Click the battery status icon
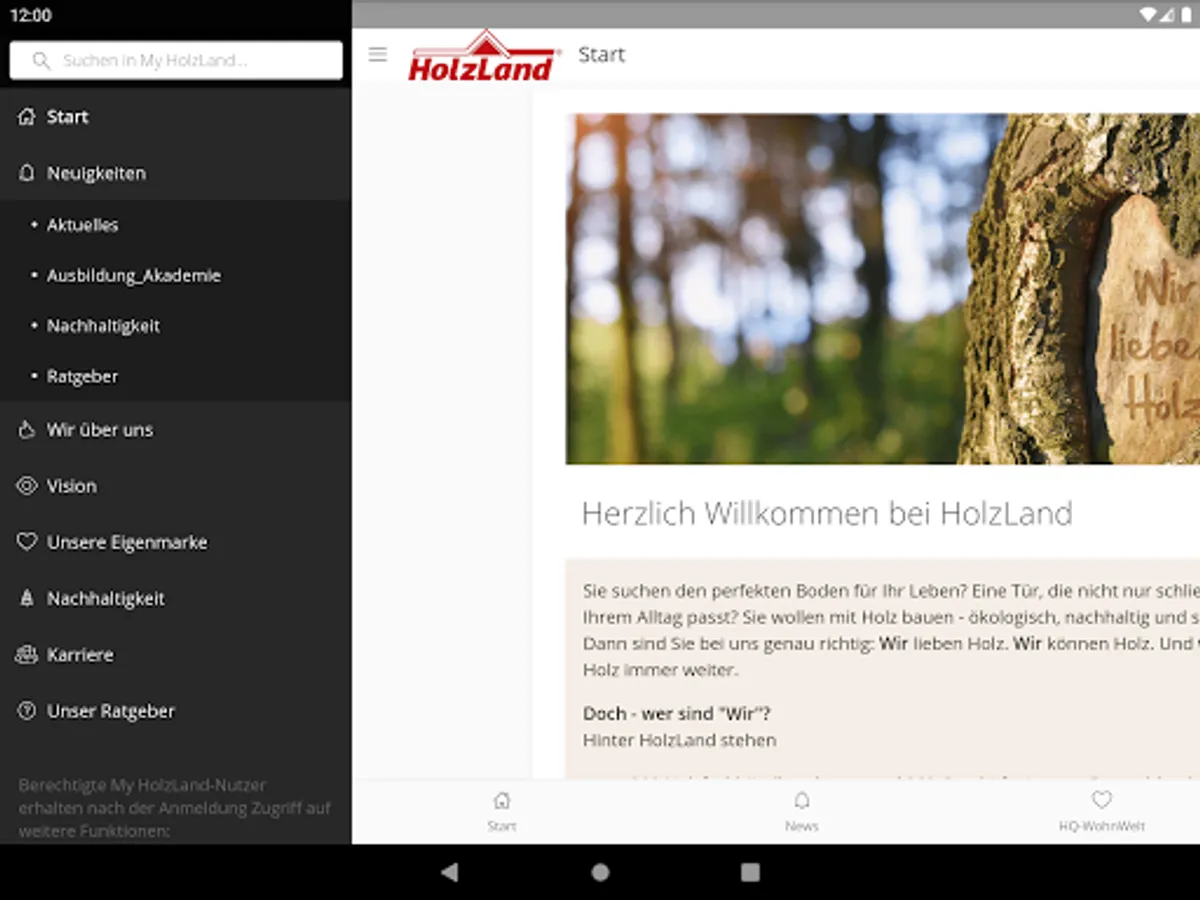This screenshot has height=900, width=1200. [1186, 15]
